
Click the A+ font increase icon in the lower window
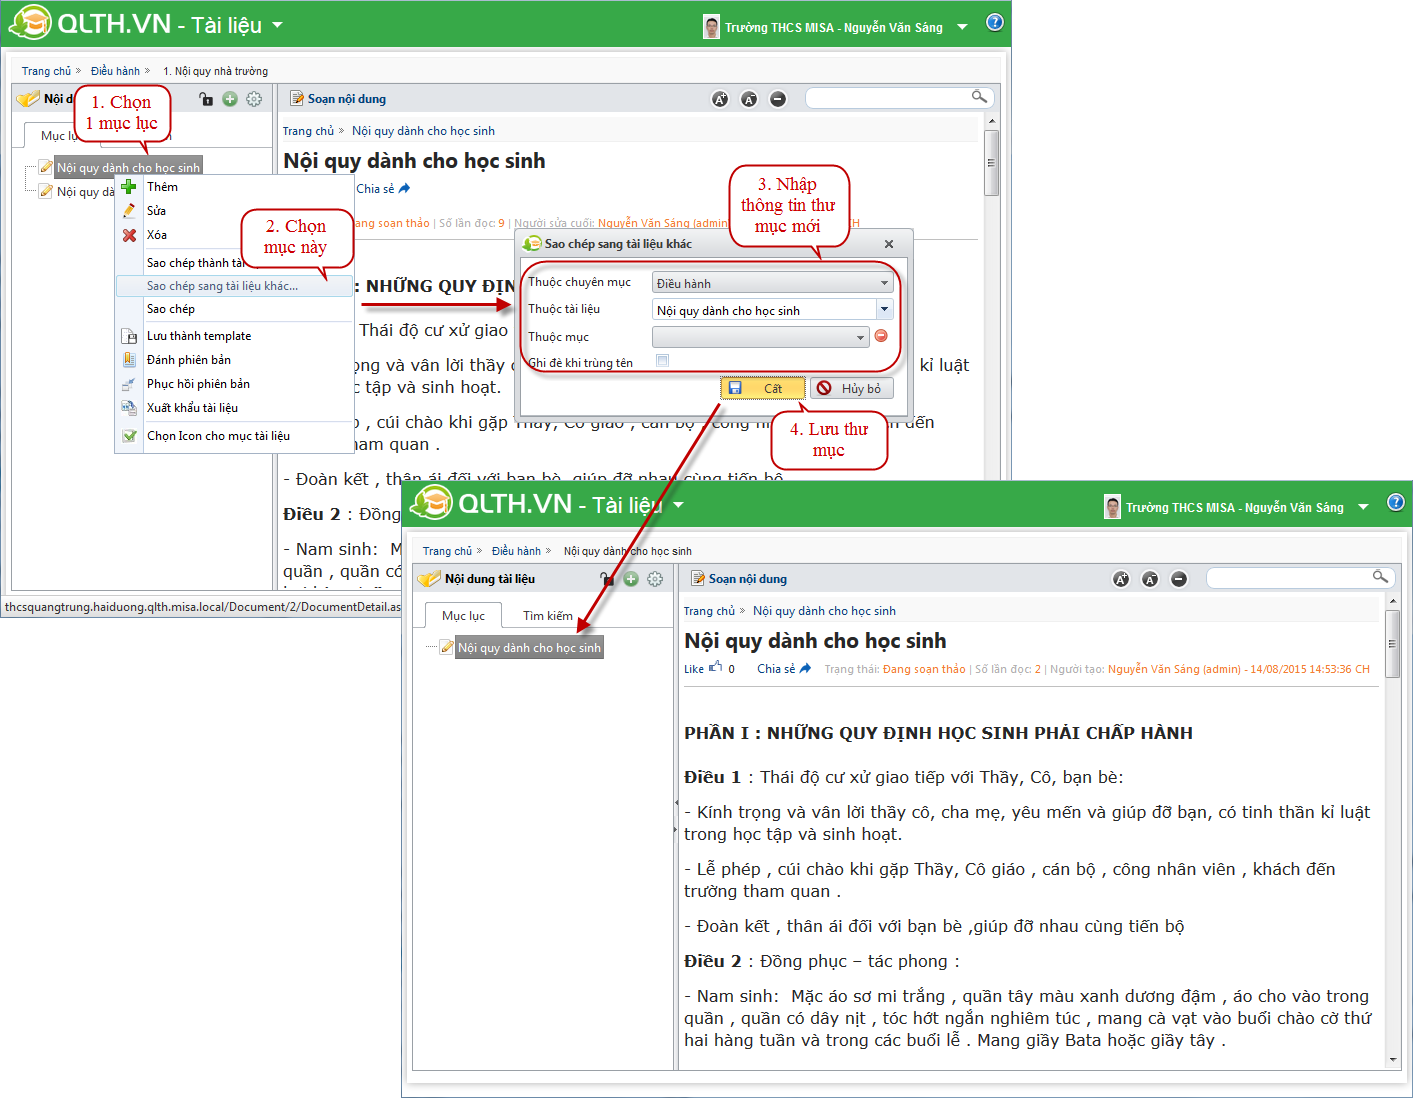(x=1121, y=579)
